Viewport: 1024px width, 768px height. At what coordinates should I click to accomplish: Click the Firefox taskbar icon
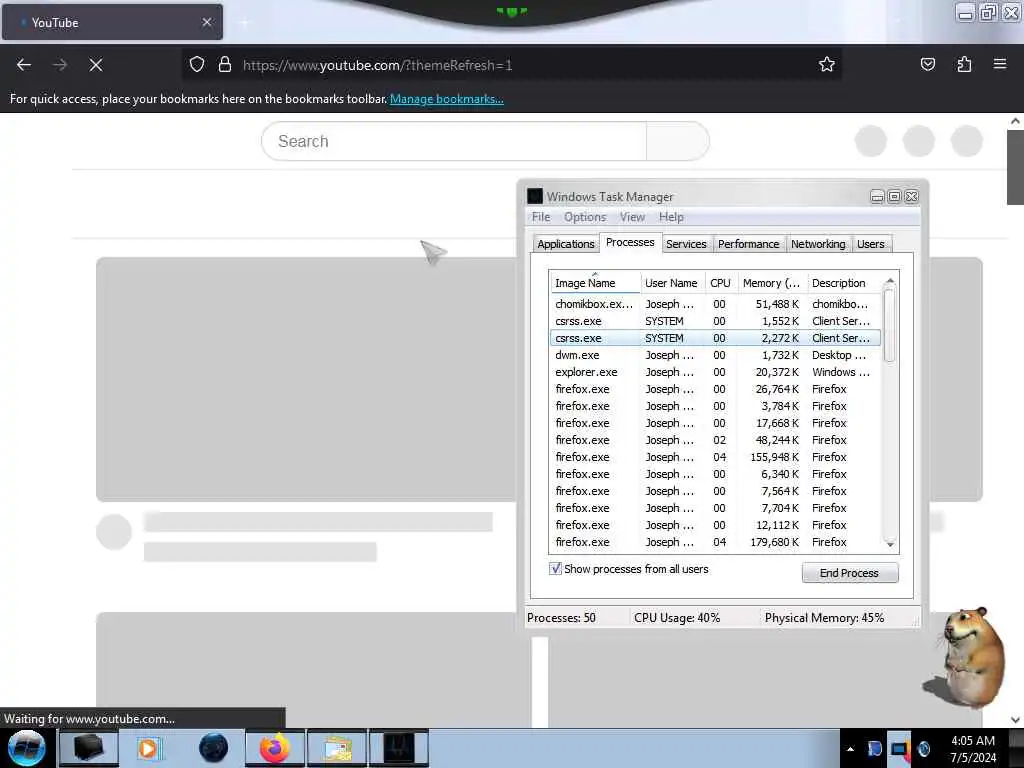274,748
